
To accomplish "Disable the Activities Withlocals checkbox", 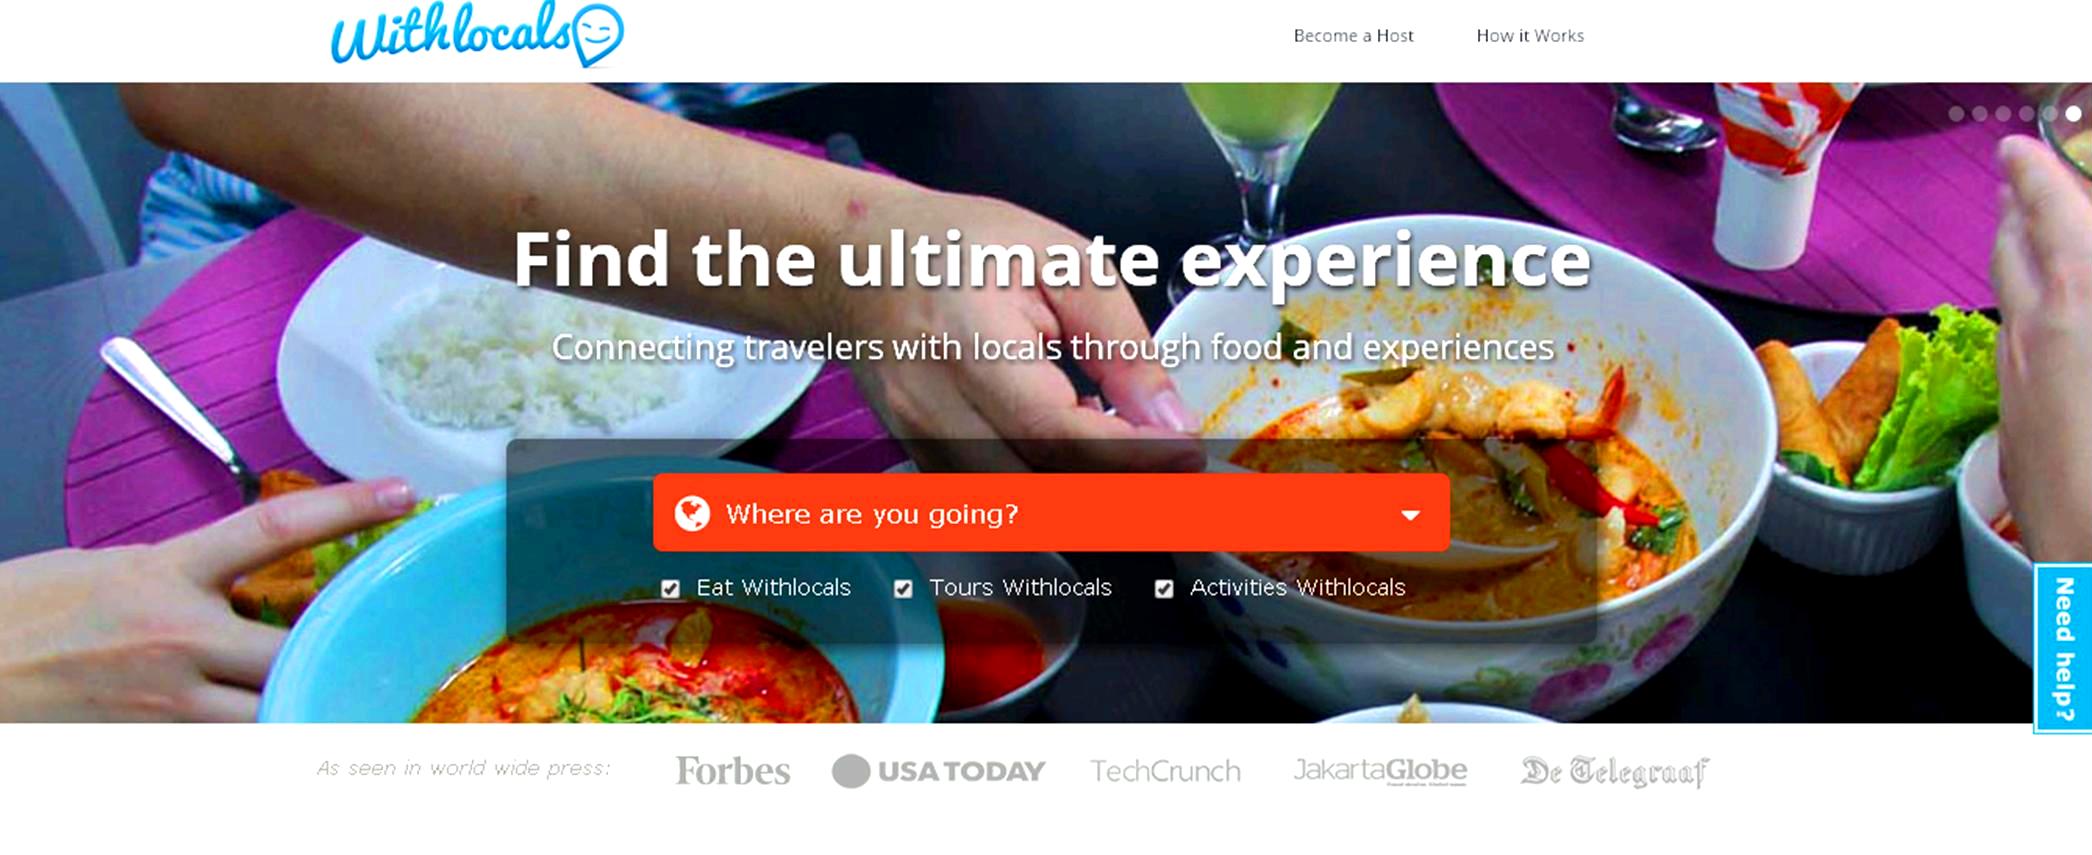I will (1164, 589).
